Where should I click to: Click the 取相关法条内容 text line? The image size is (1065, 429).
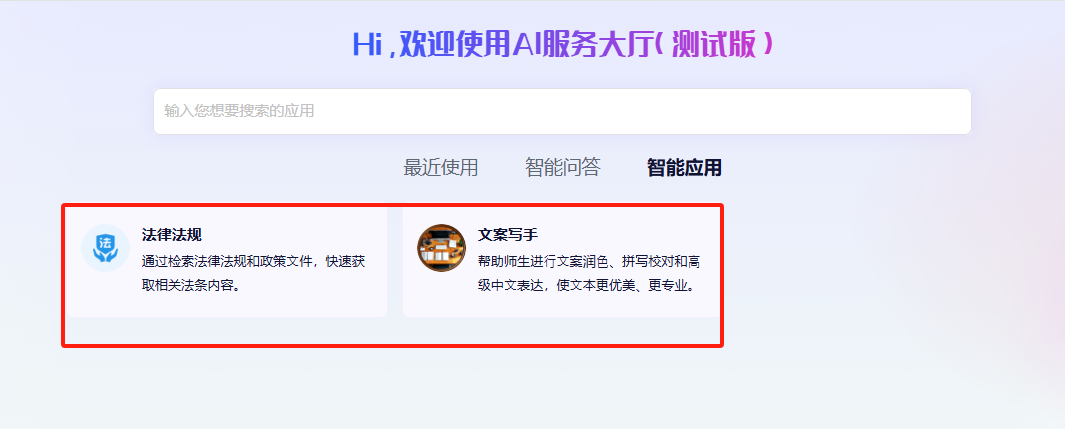[193, 285]
